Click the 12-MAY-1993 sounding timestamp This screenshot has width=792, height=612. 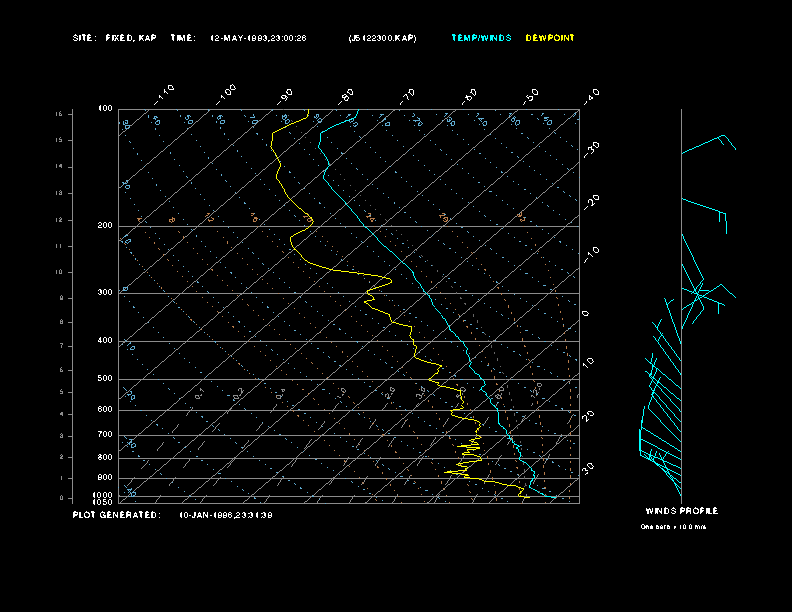coord(258,38)
